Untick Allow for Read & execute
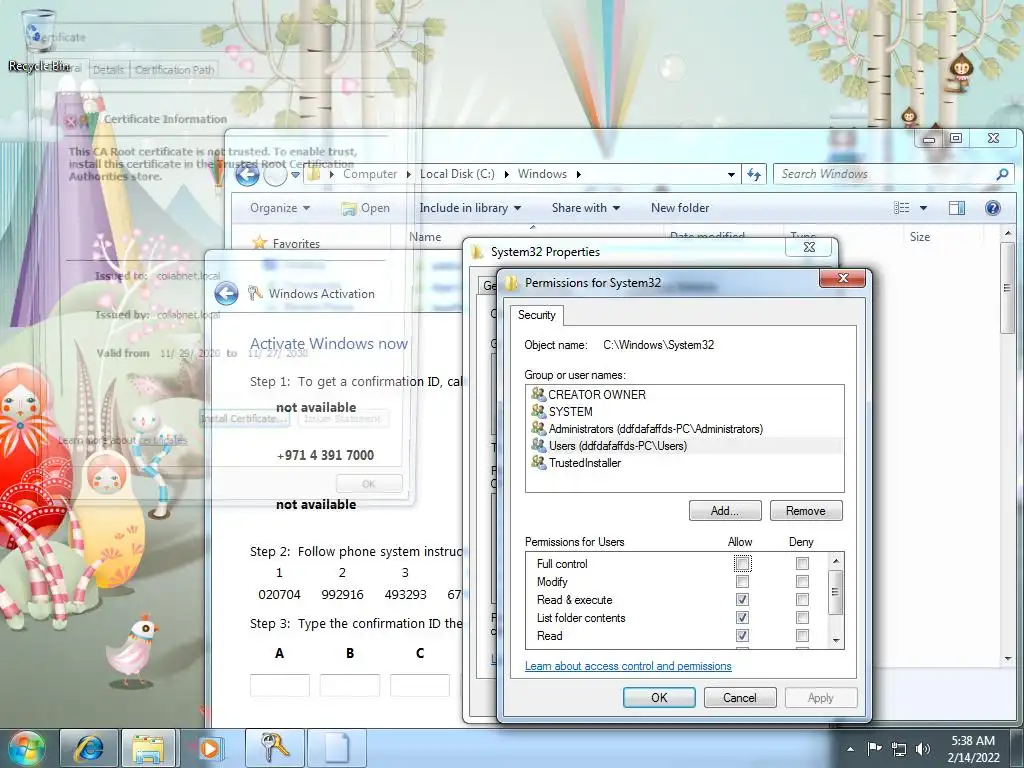The image size is (1024, 768). tap(743, 600)
